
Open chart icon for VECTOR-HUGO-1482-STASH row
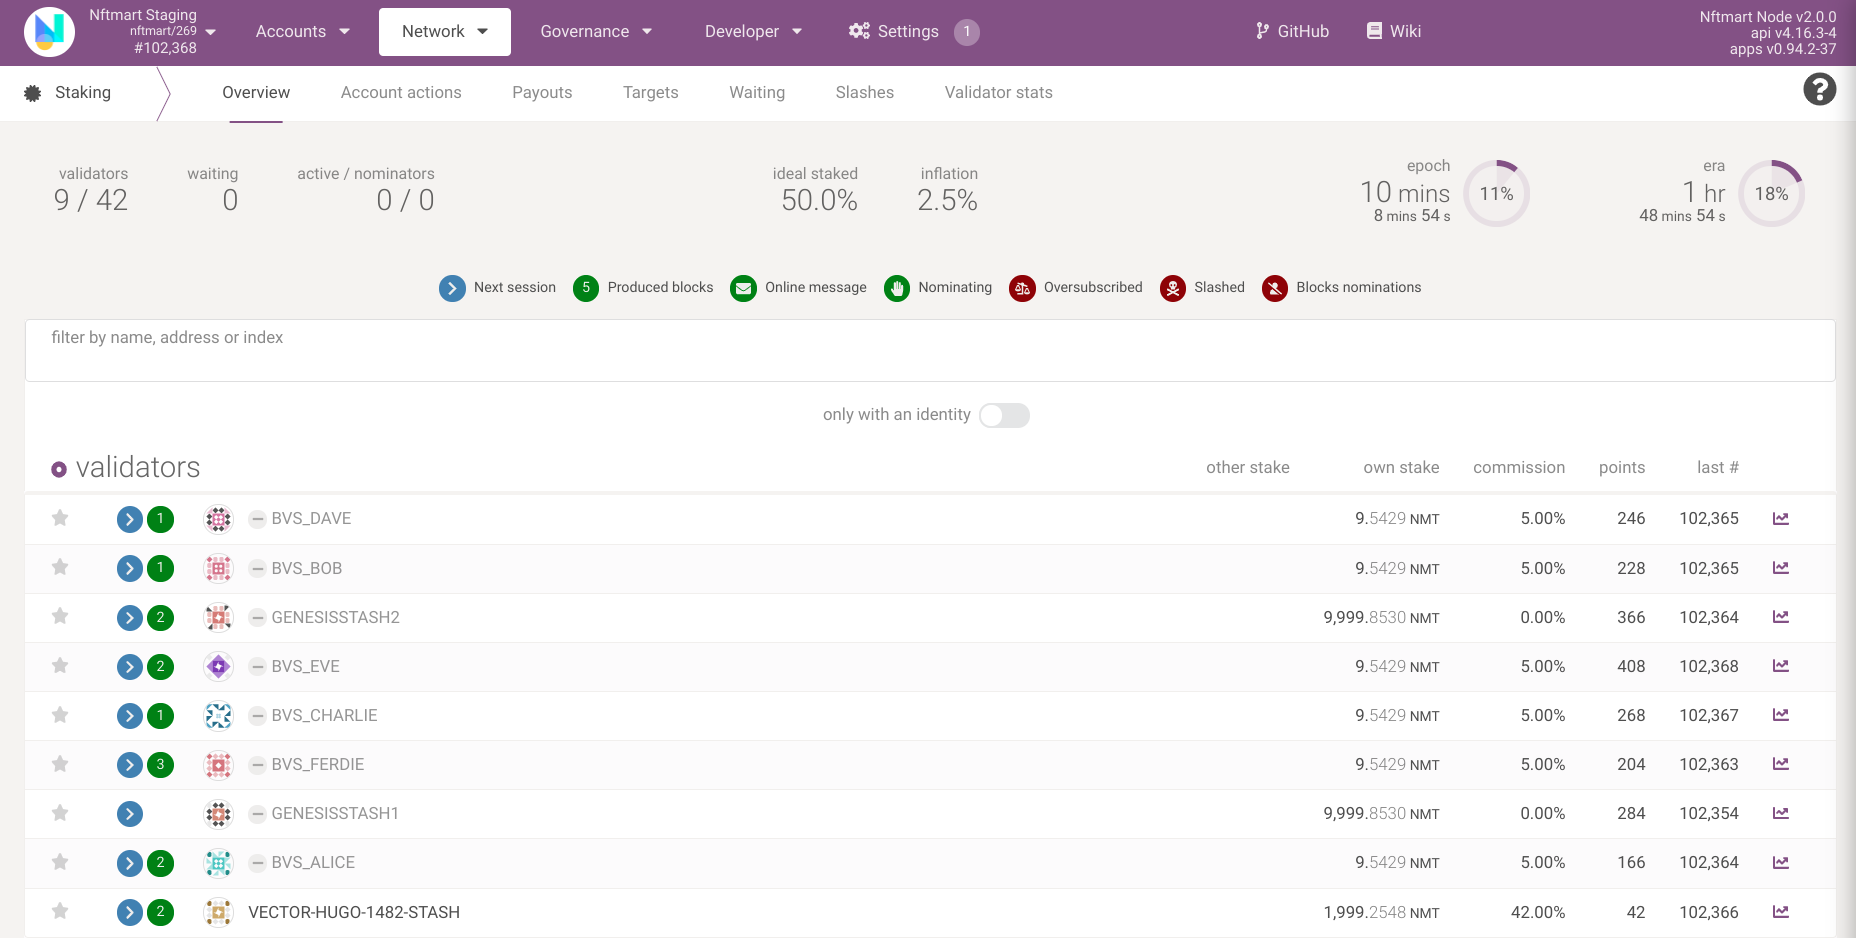pos(1781,912)
